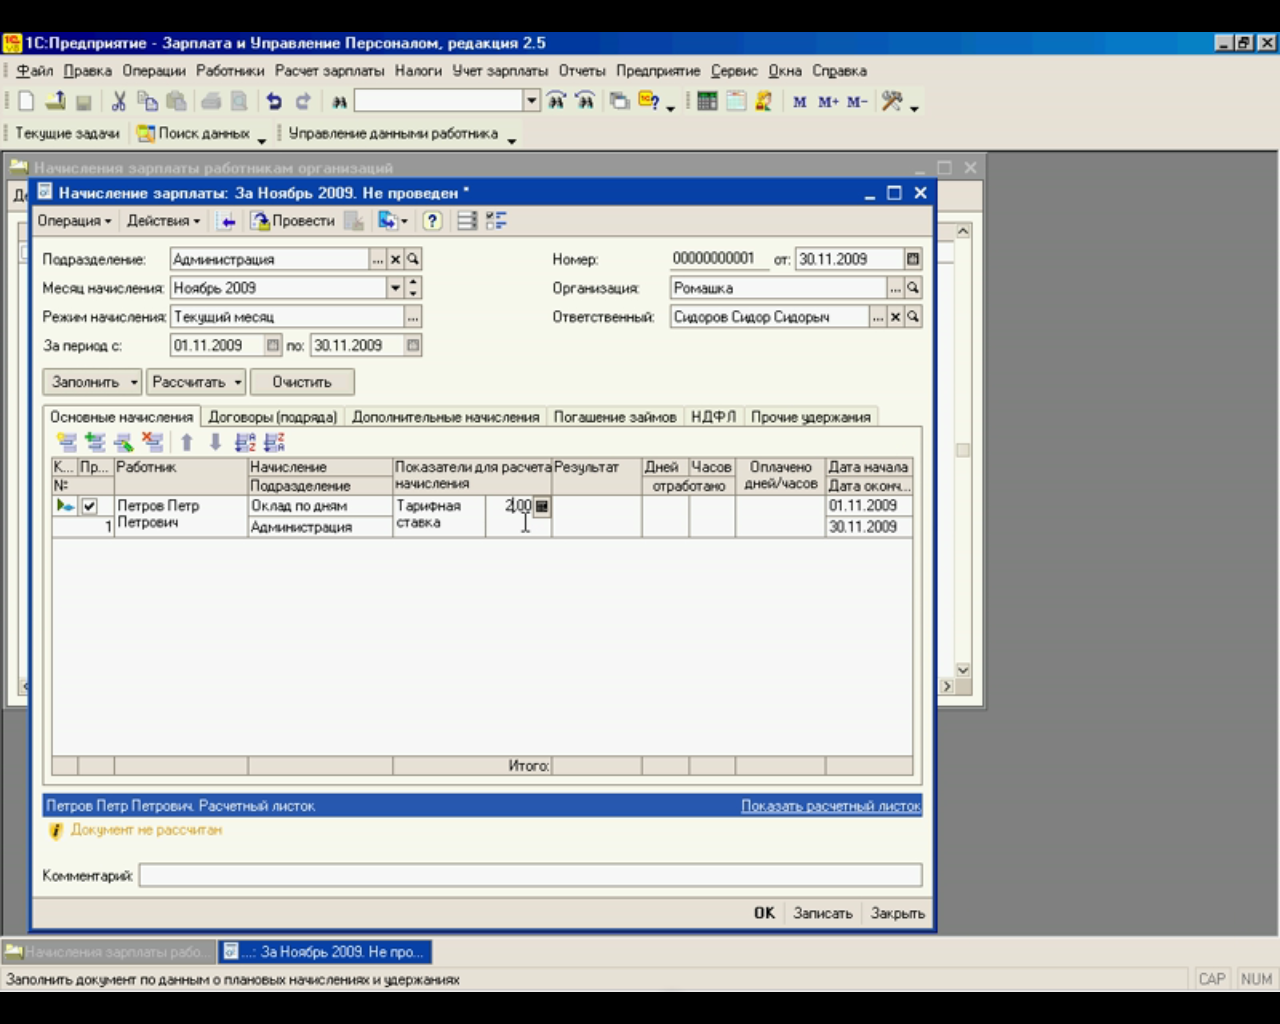Click the Комментарий input field
Image resolution: width=1280 pixels, height=1024 pixels.
[x=530, y=876]
